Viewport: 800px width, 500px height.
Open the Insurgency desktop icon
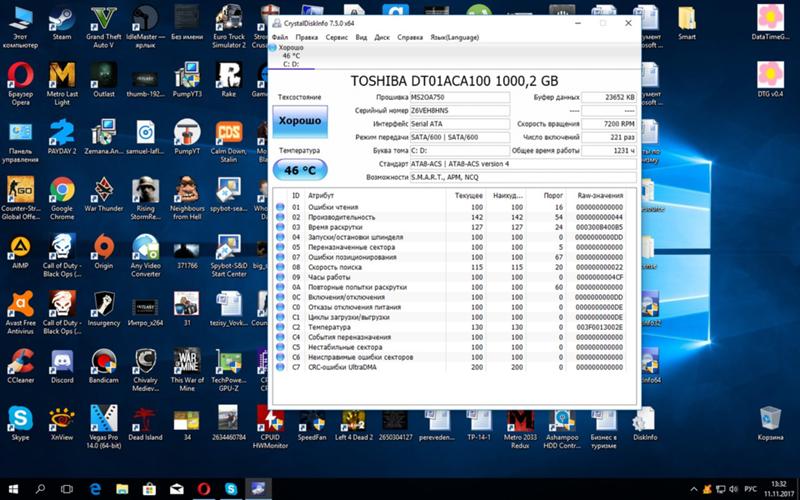(104, 309)
